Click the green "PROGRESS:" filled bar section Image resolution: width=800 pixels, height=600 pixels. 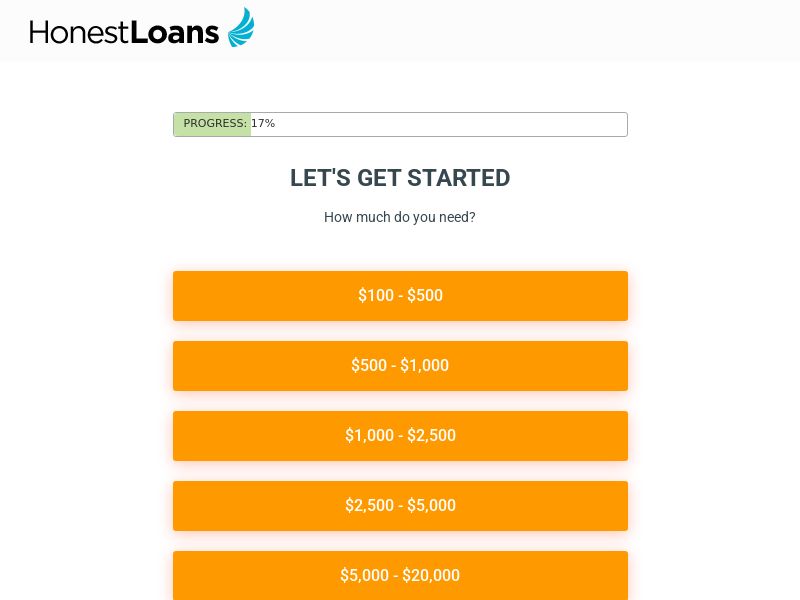pyautogui.click(x=213, y=124)
